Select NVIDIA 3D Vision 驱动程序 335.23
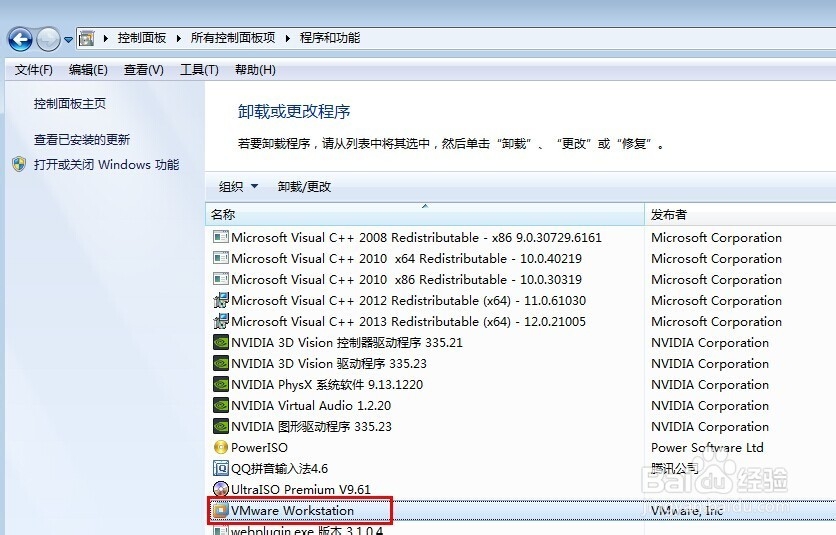 [x=329, y=364]
